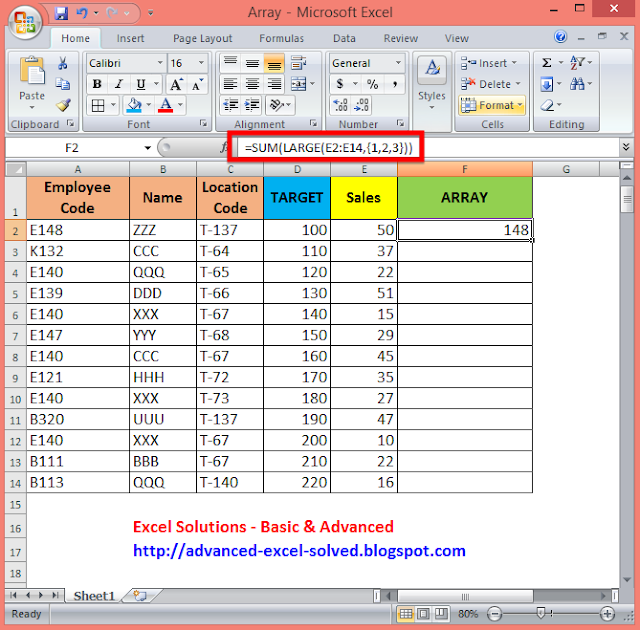640x630 pixels.
Task: Open Excel Help question mark
Action: coord(560,37)
